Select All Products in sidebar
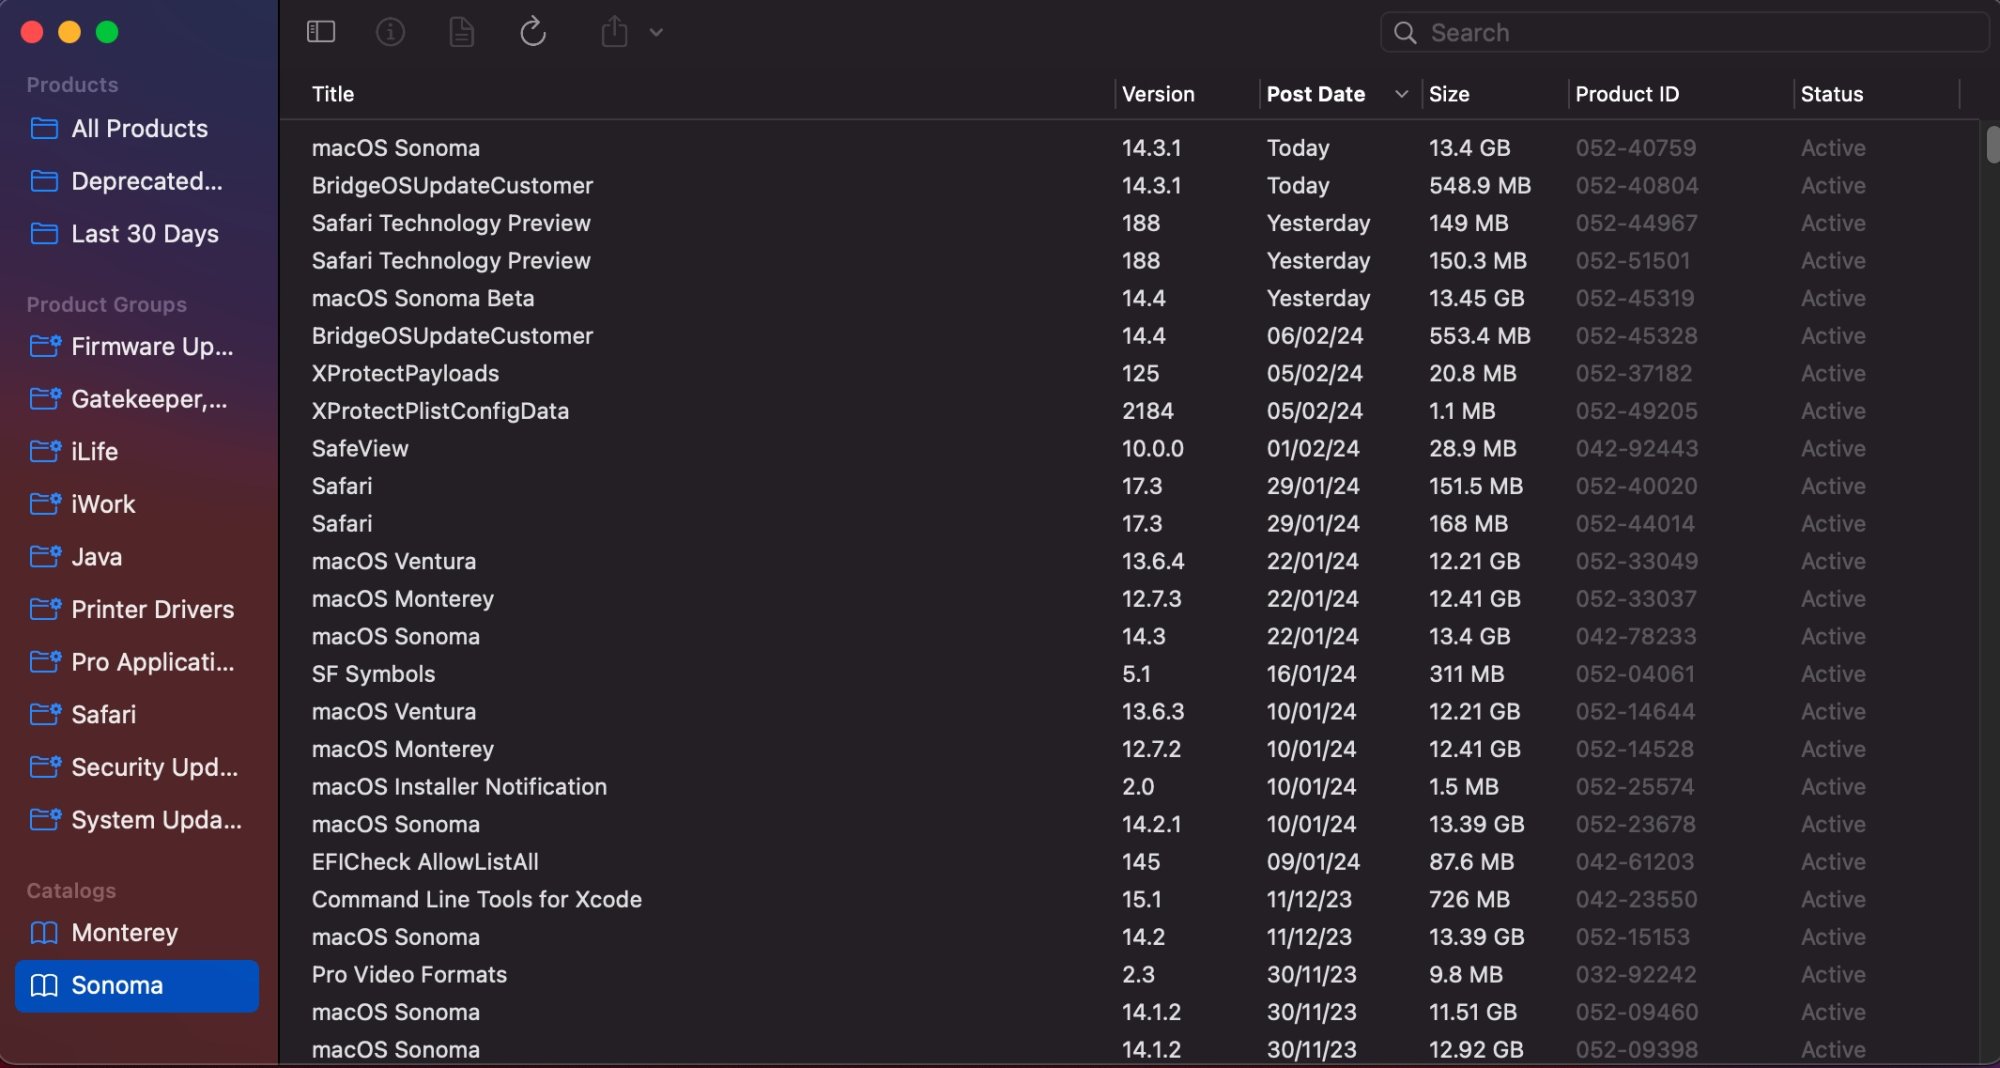2000x1068 pixels. tap(137, 128)
